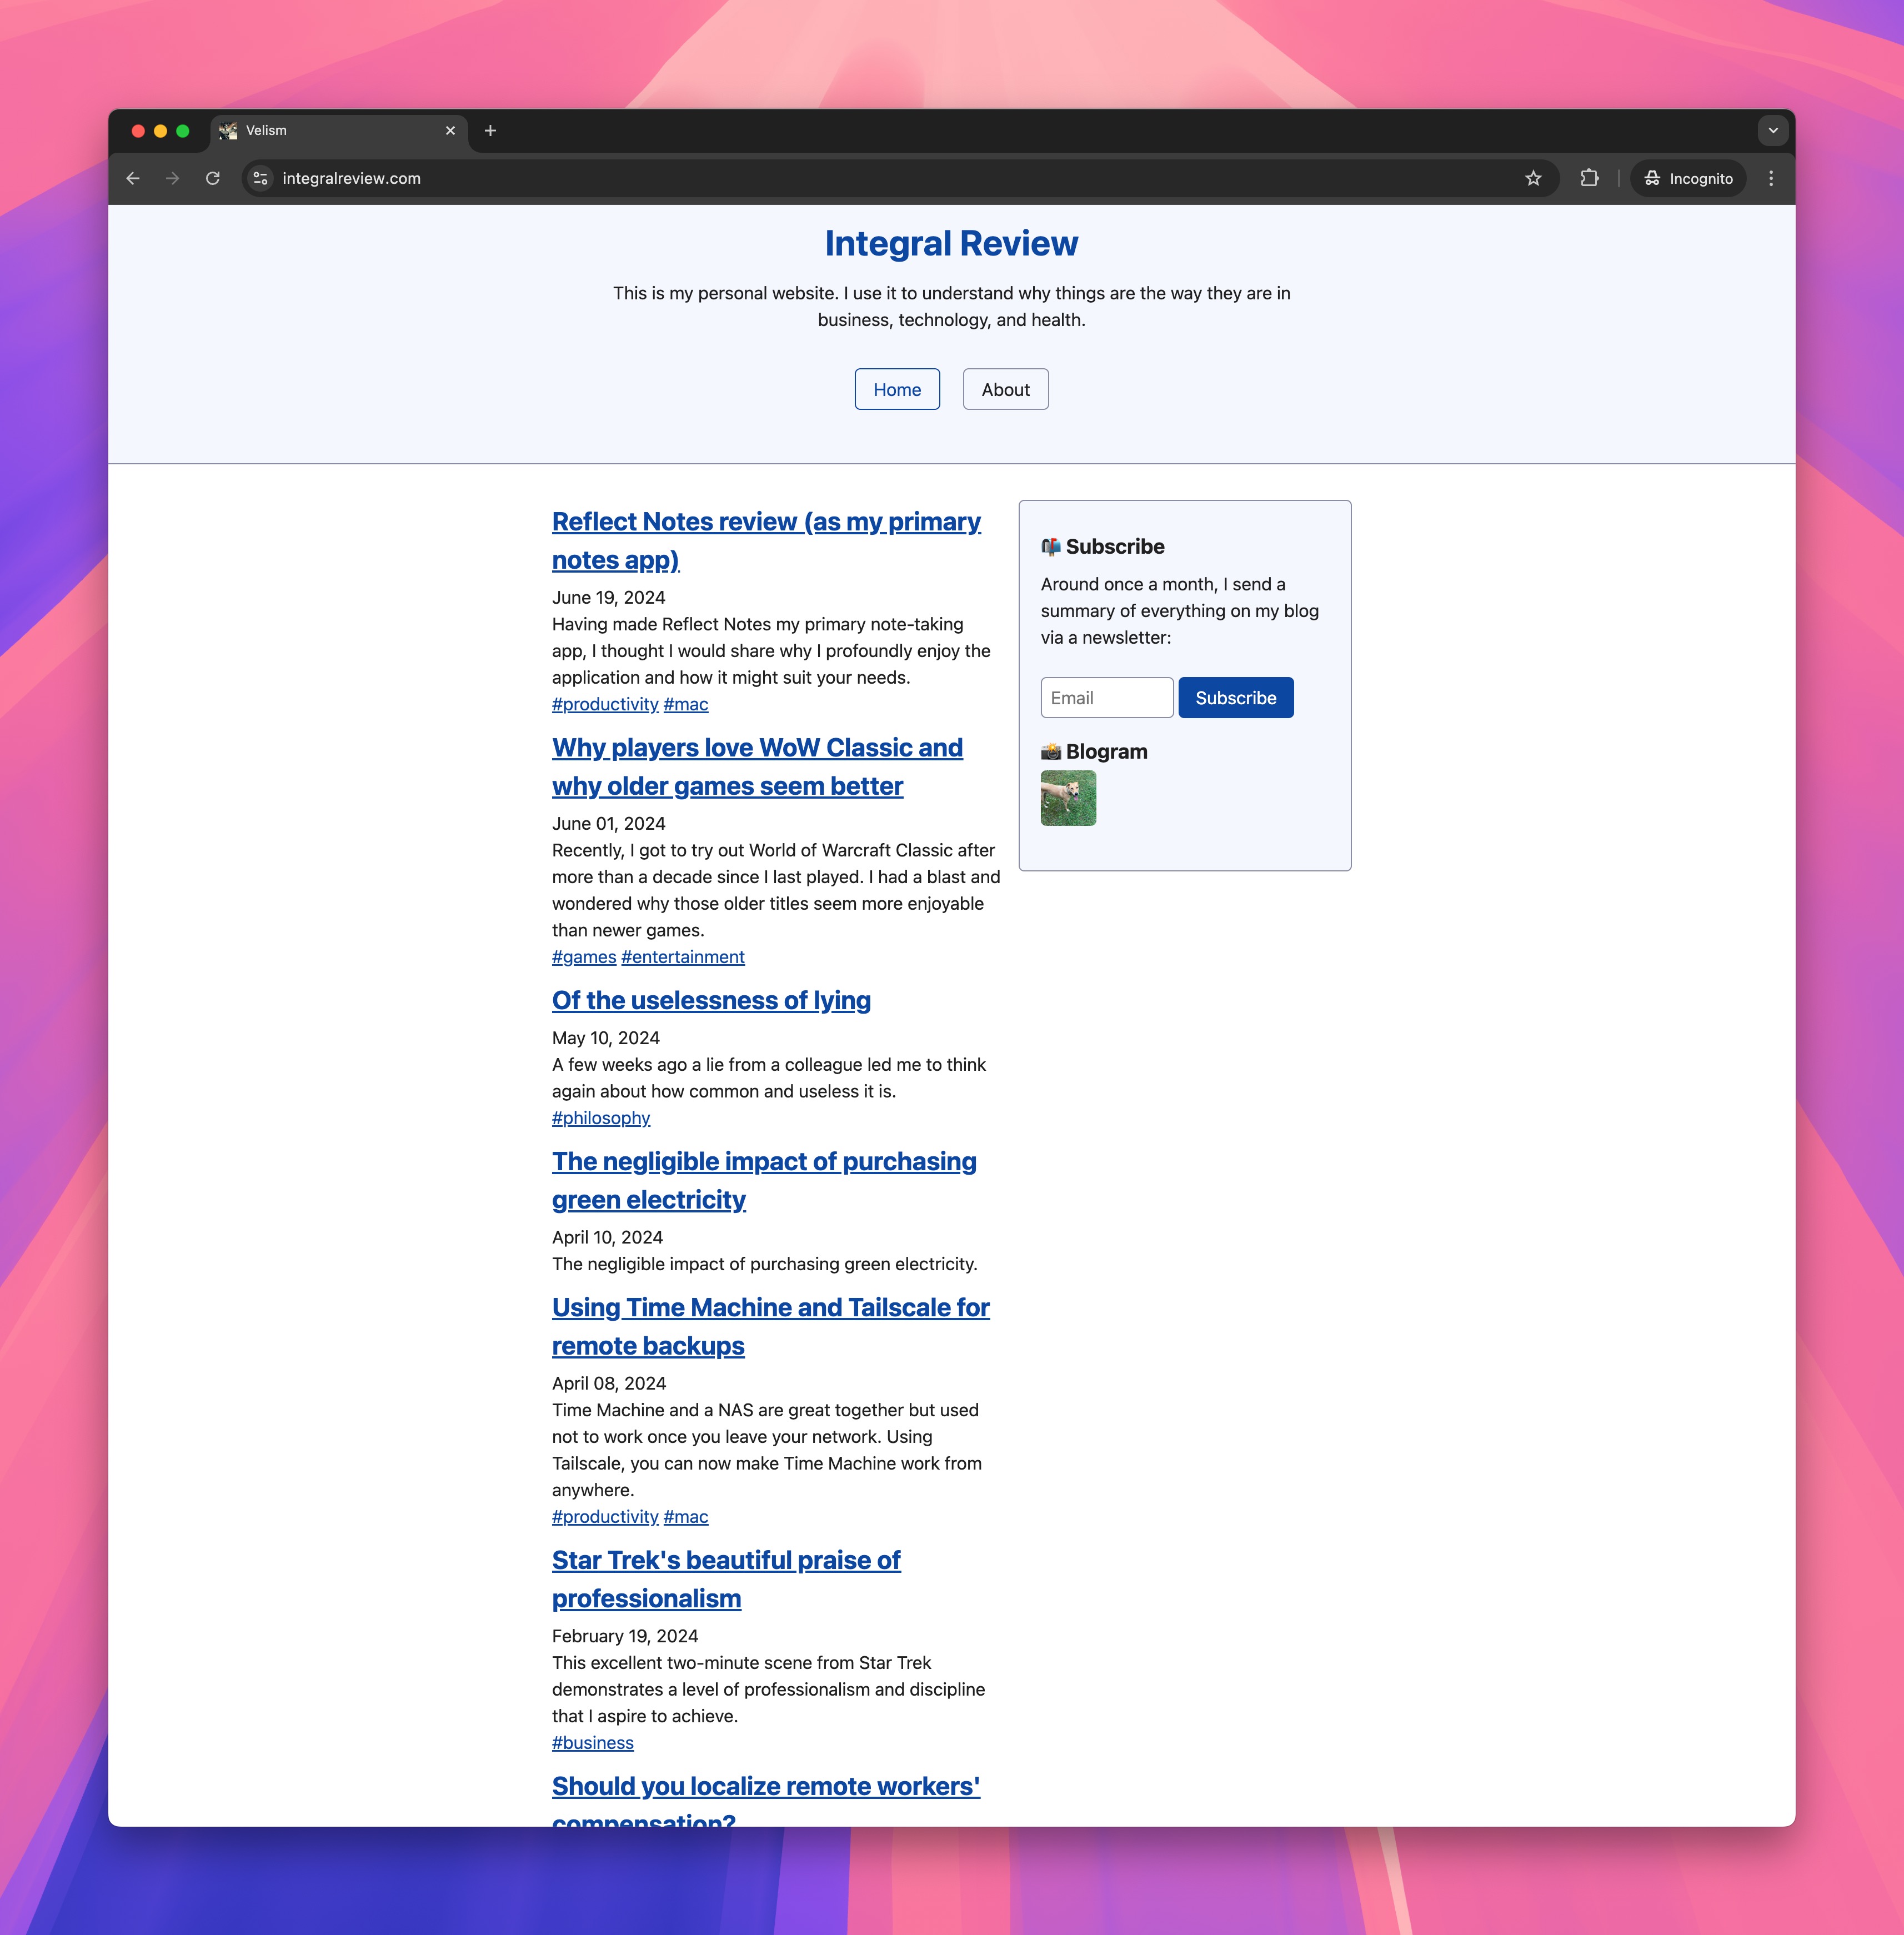Open the Chrome three-dot menu

click(x=1771, y=178)
